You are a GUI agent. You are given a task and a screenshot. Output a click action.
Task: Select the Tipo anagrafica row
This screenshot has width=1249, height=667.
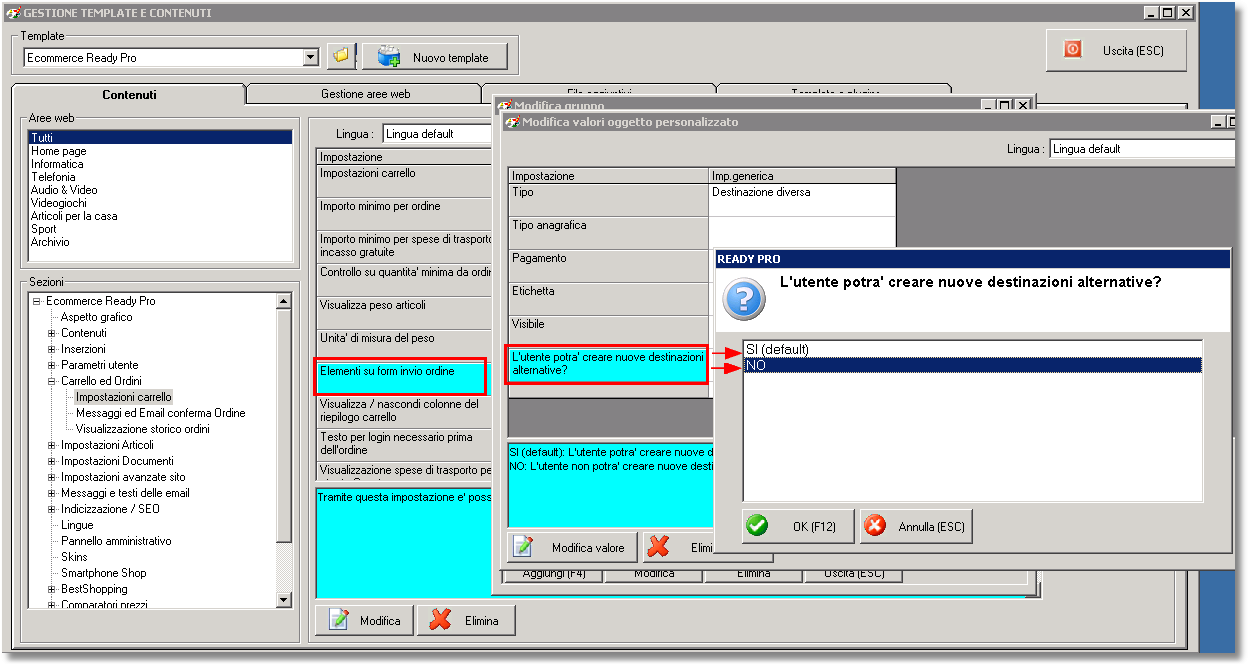[609, 232]
